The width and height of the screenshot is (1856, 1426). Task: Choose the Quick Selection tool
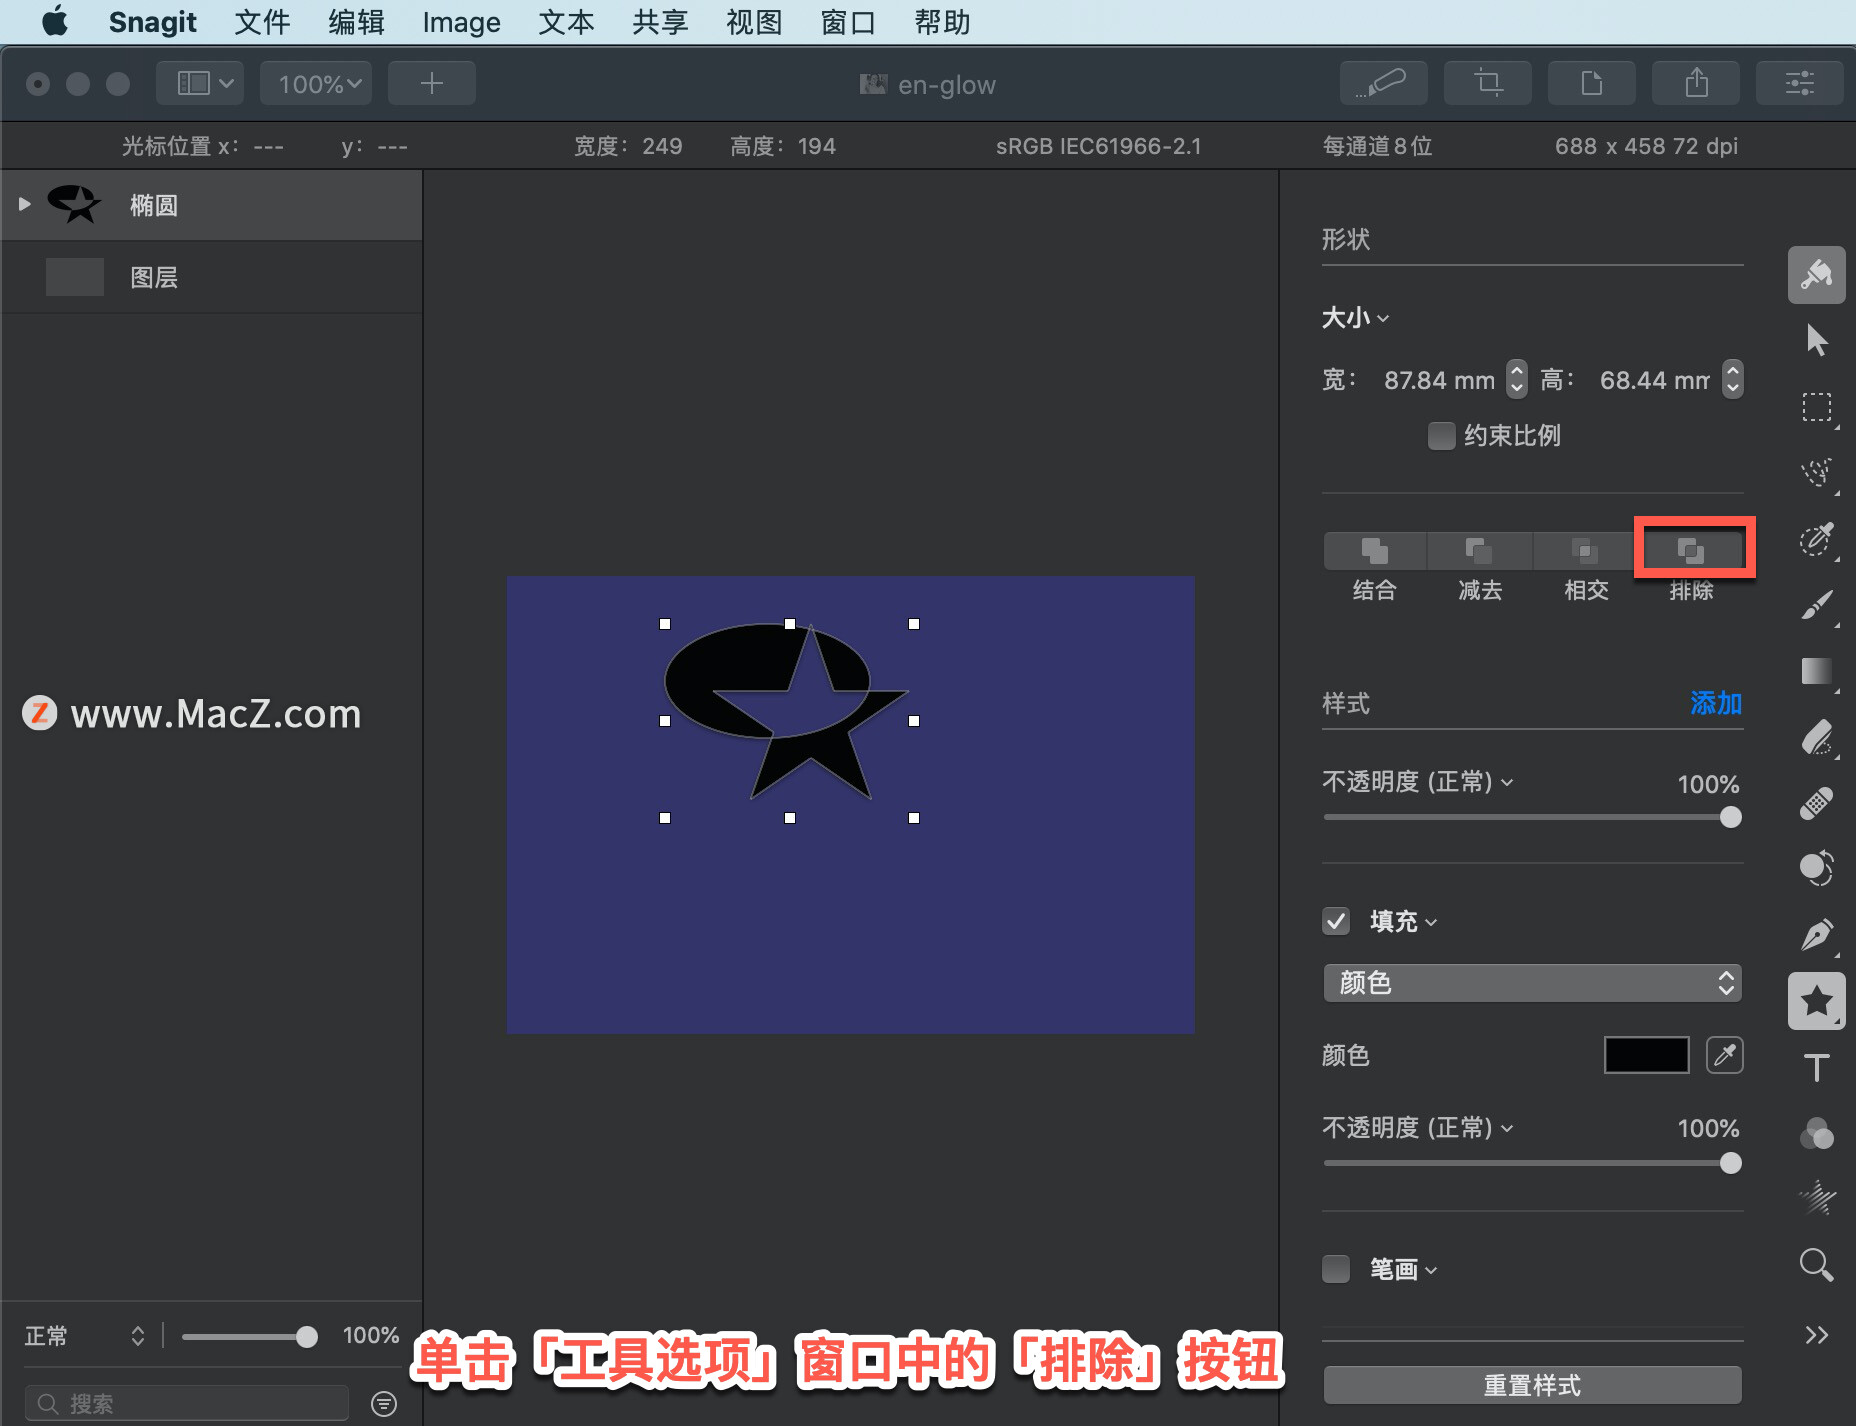pos(1816,472)
